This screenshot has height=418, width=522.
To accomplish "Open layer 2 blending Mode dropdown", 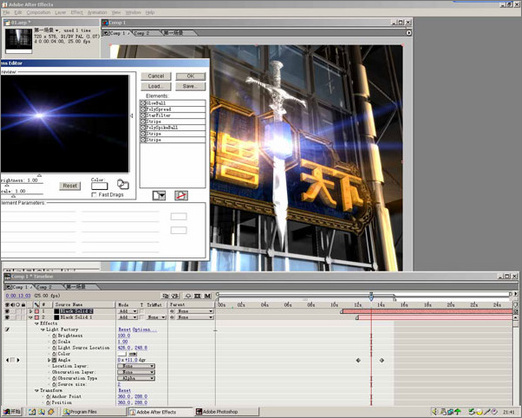I will 128,317.
